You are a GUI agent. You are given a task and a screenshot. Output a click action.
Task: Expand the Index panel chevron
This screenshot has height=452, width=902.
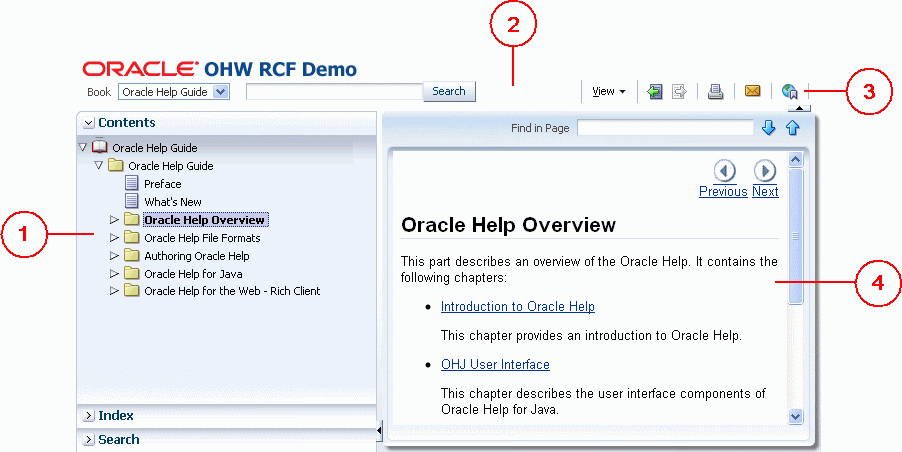click(x=89, y=415)
